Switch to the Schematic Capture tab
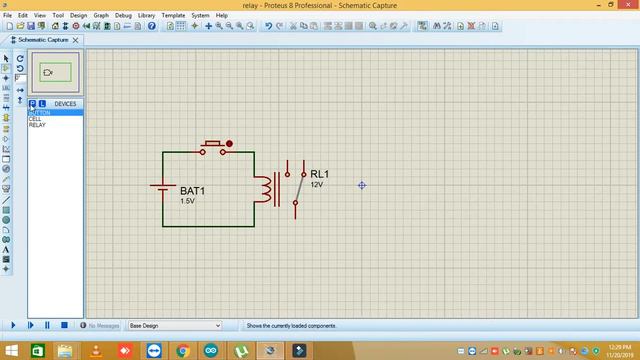640x360 pixels. click(43, 40)
